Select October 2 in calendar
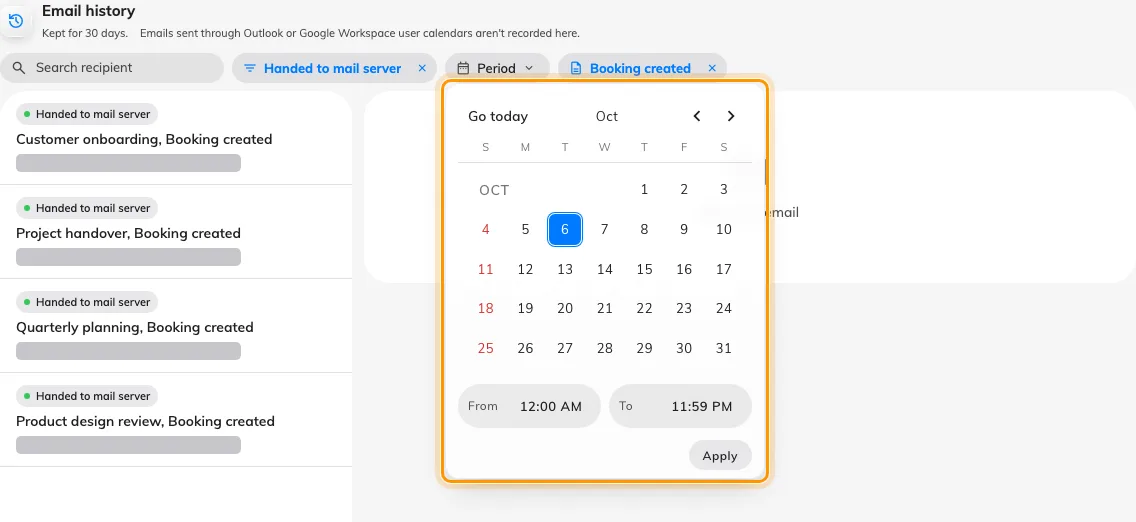1136x522 pixels. point(684,190)
